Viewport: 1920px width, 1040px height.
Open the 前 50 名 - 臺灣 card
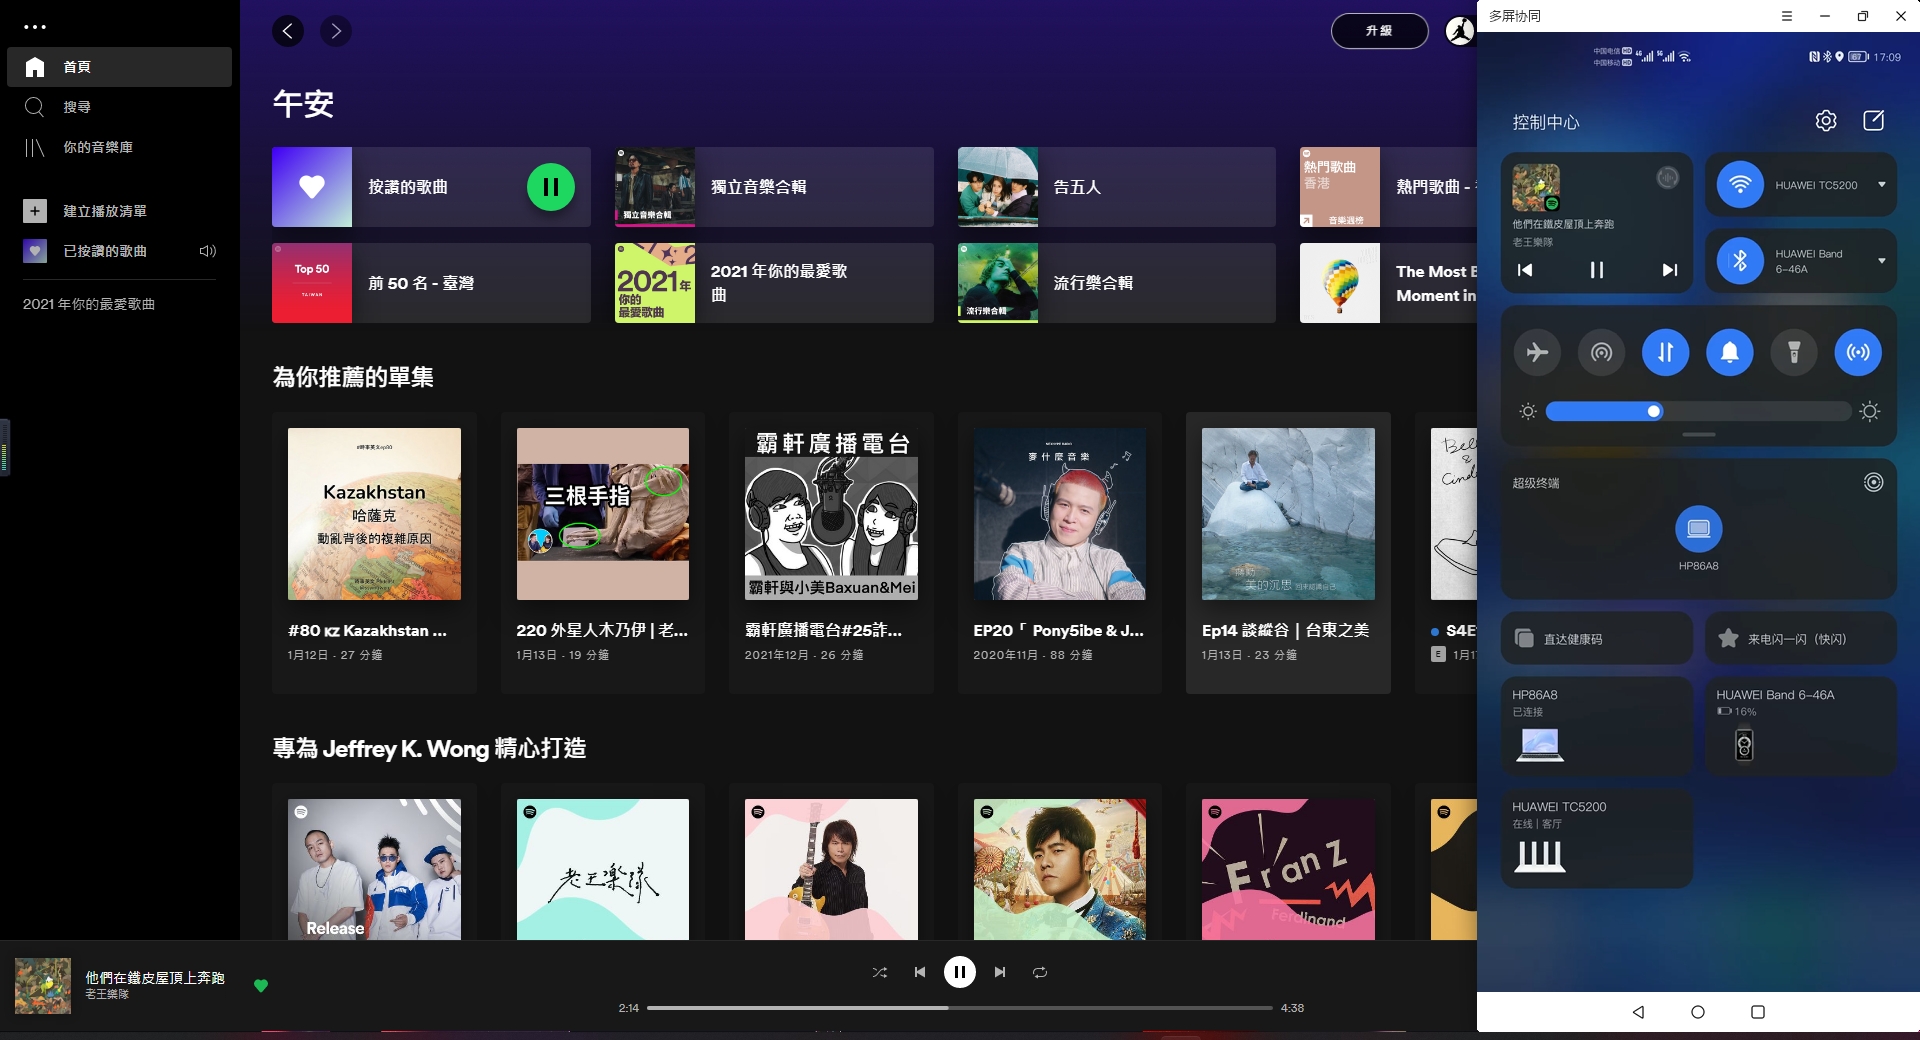click(x=431, y=283)
